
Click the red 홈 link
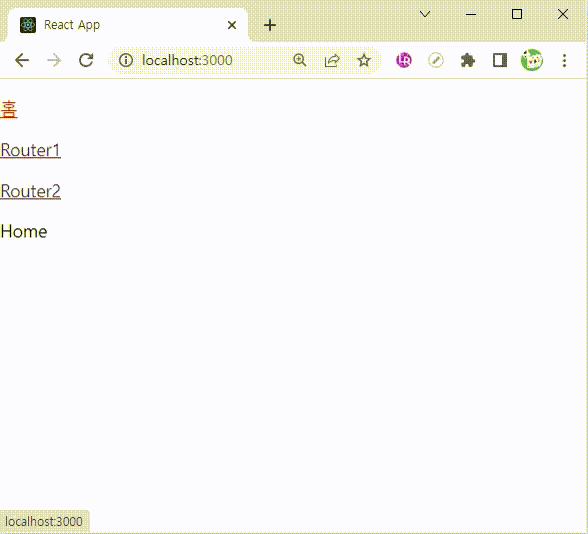pyautogui.click(x=9, y=110)
